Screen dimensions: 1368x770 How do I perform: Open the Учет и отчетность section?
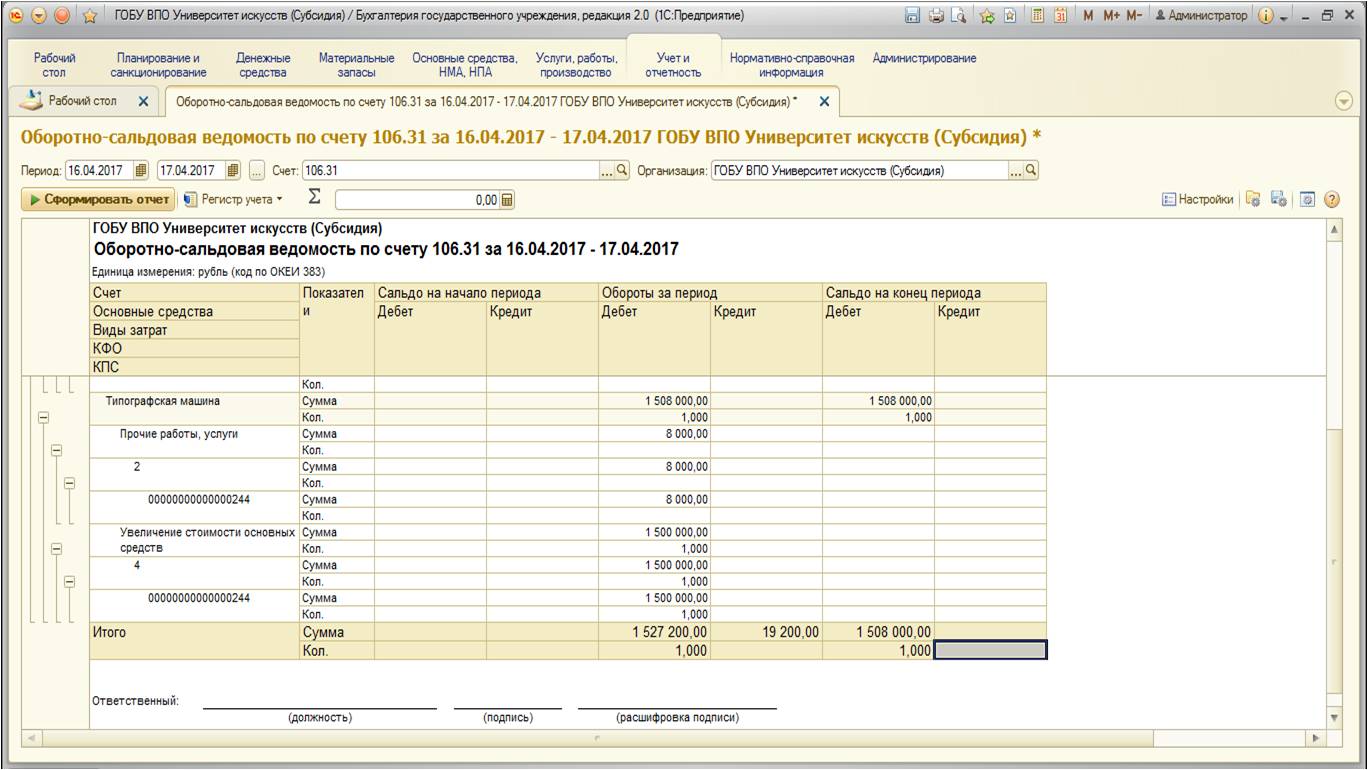pyautogui.click(x=679, y=65)
